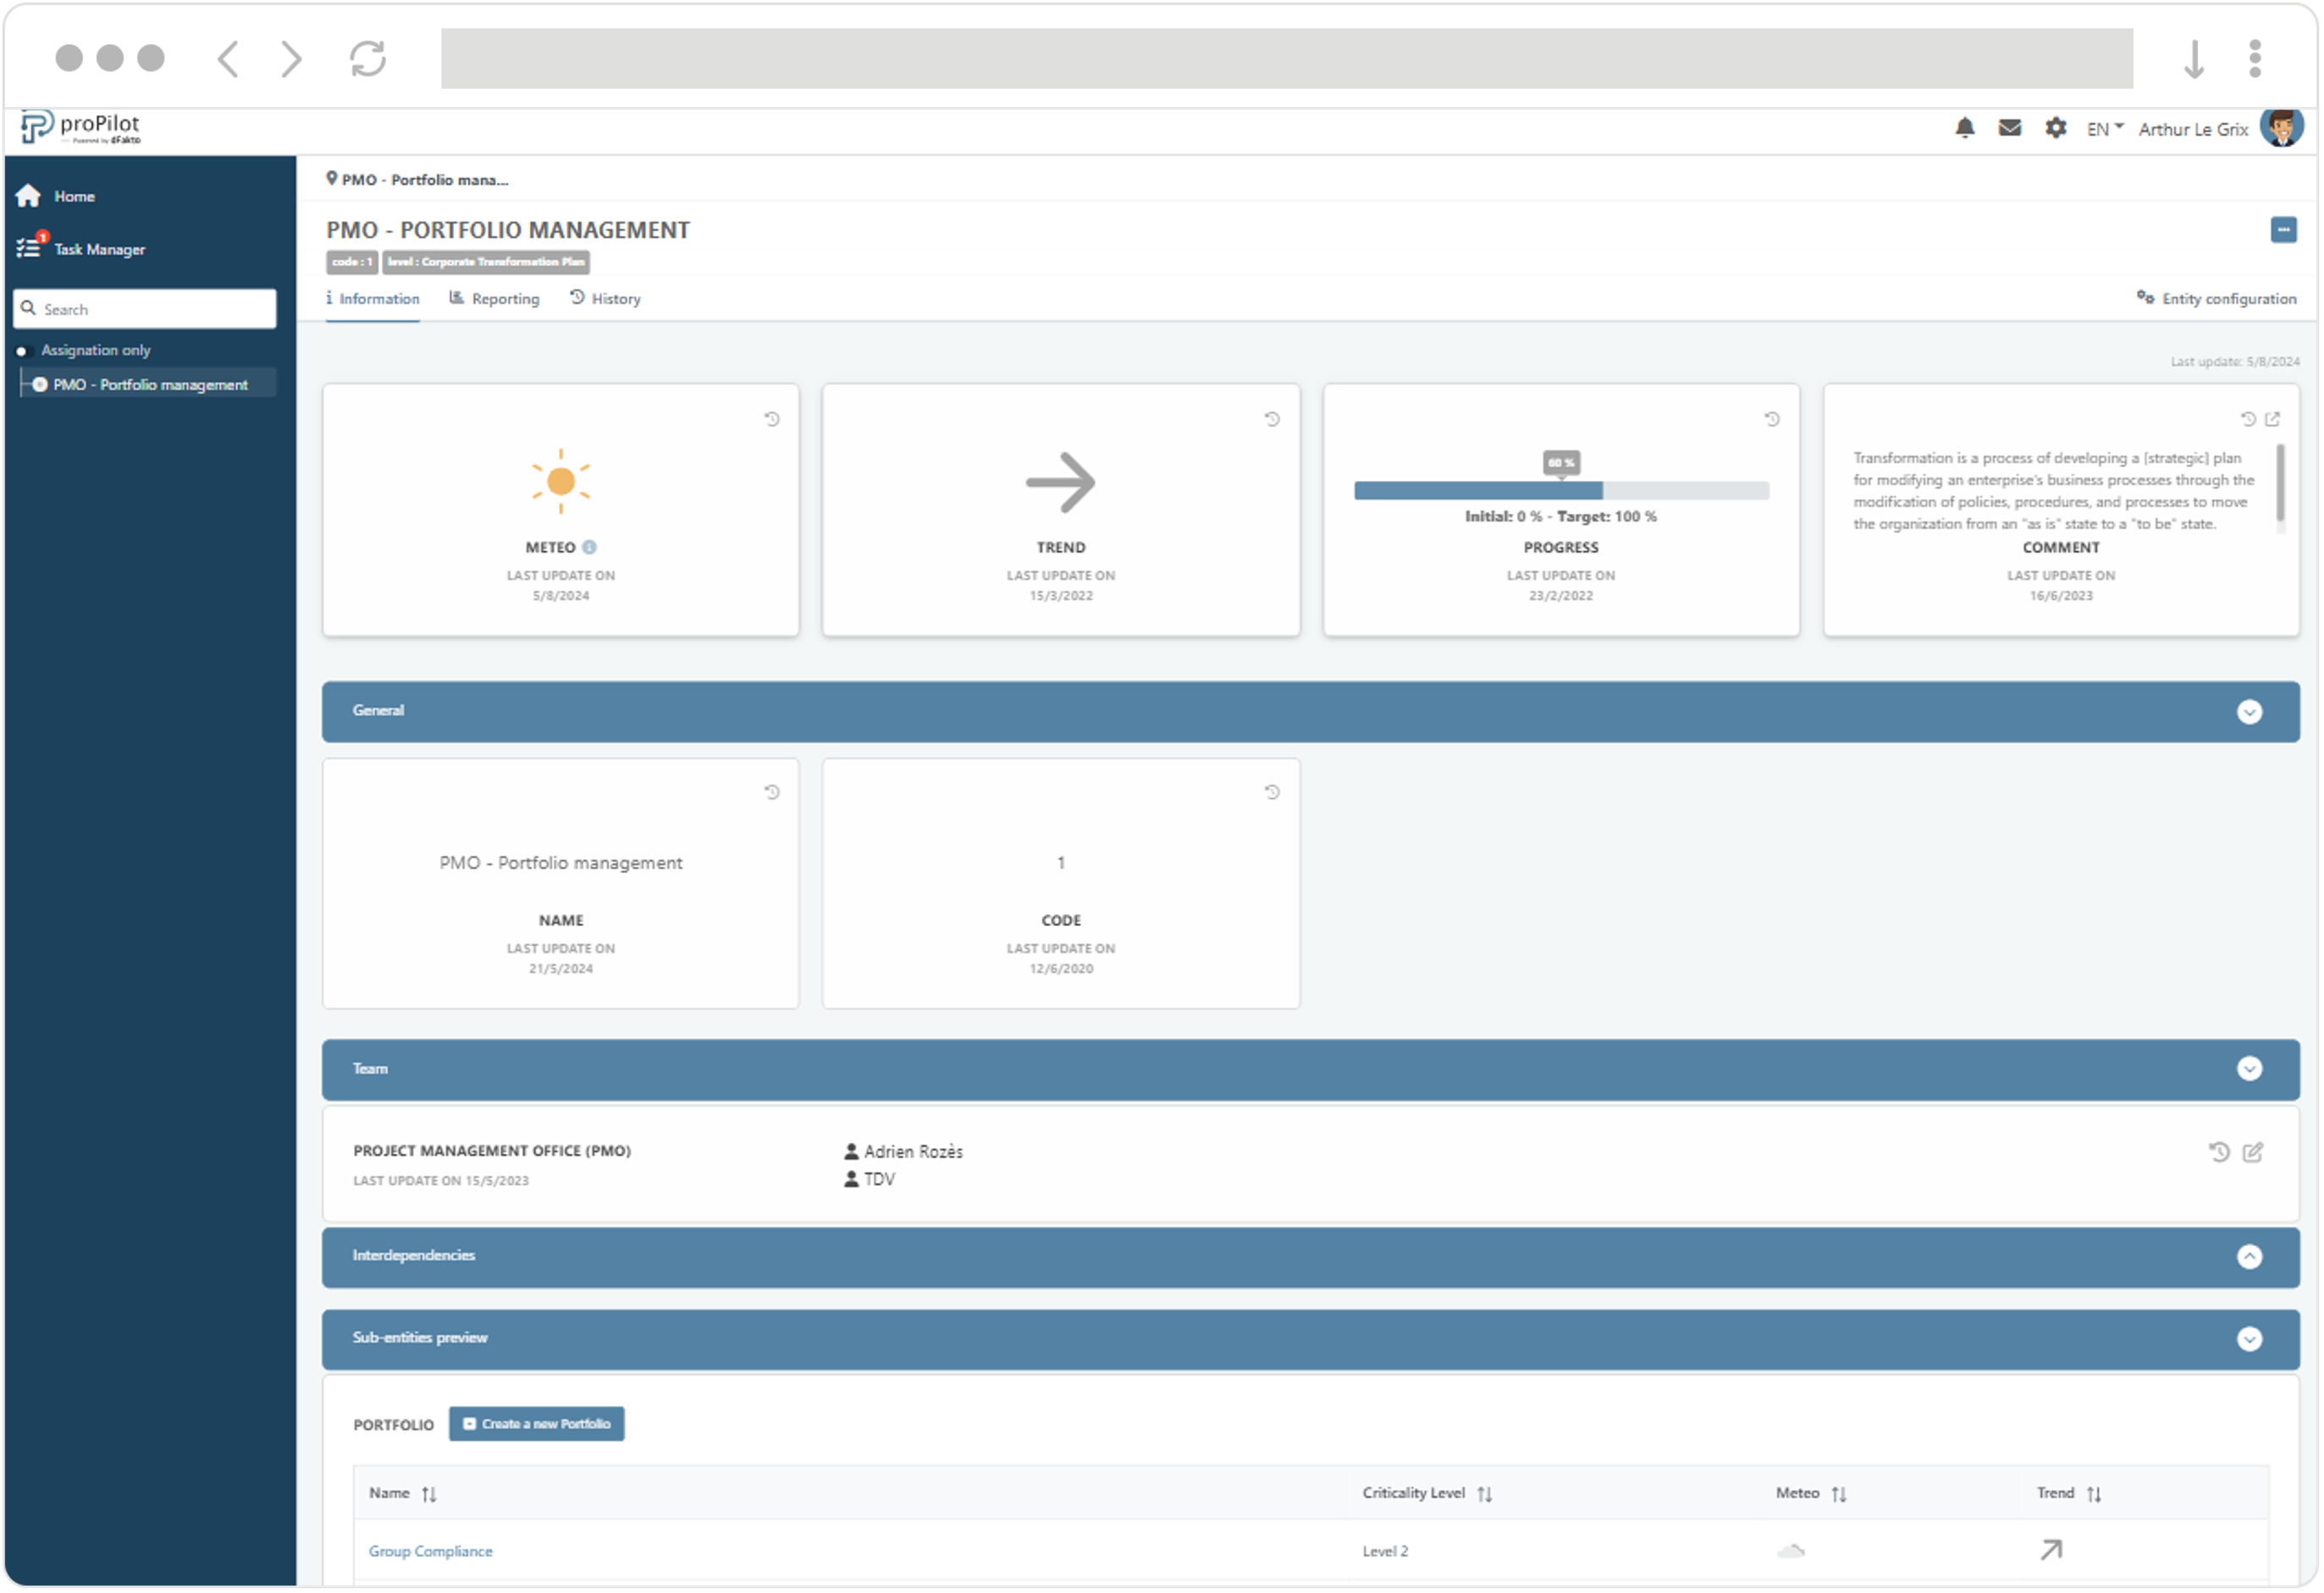Sort portfolio table by Name column
Image resolution: width=2324 pixels, height=1593 pixels.
429,1495
